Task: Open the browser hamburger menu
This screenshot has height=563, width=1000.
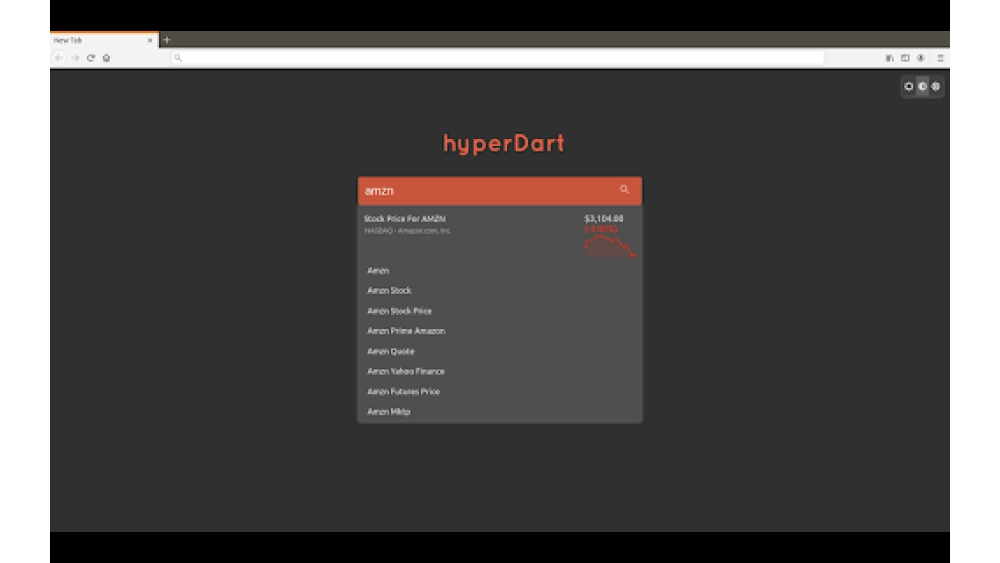Action: [940, 58]
